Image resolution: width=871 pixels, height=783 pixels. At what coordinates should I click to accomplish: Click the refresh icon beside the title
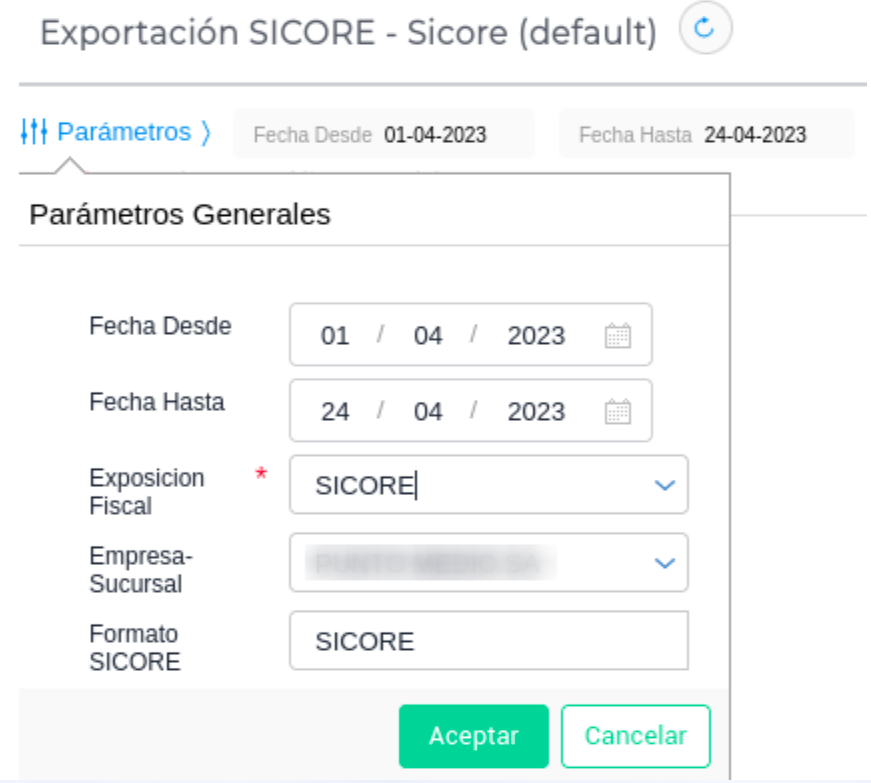pyautogui.click(x=705, y=31)
